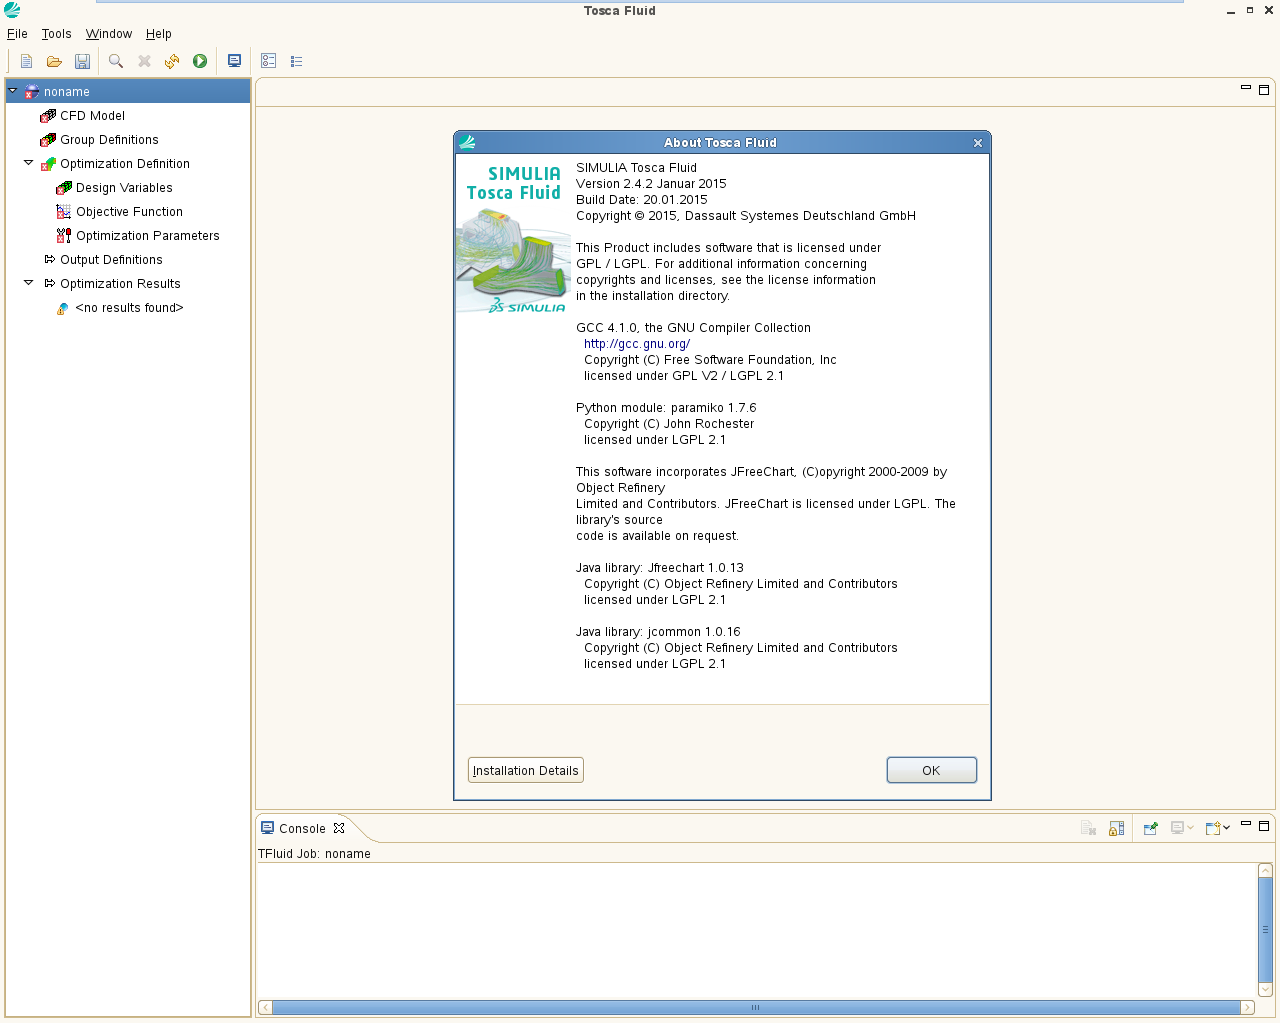Image resolution: width=1280 pixels, height=1024 pixels.
Task: Select CFD Model in the tree
Action: point(92,116)
